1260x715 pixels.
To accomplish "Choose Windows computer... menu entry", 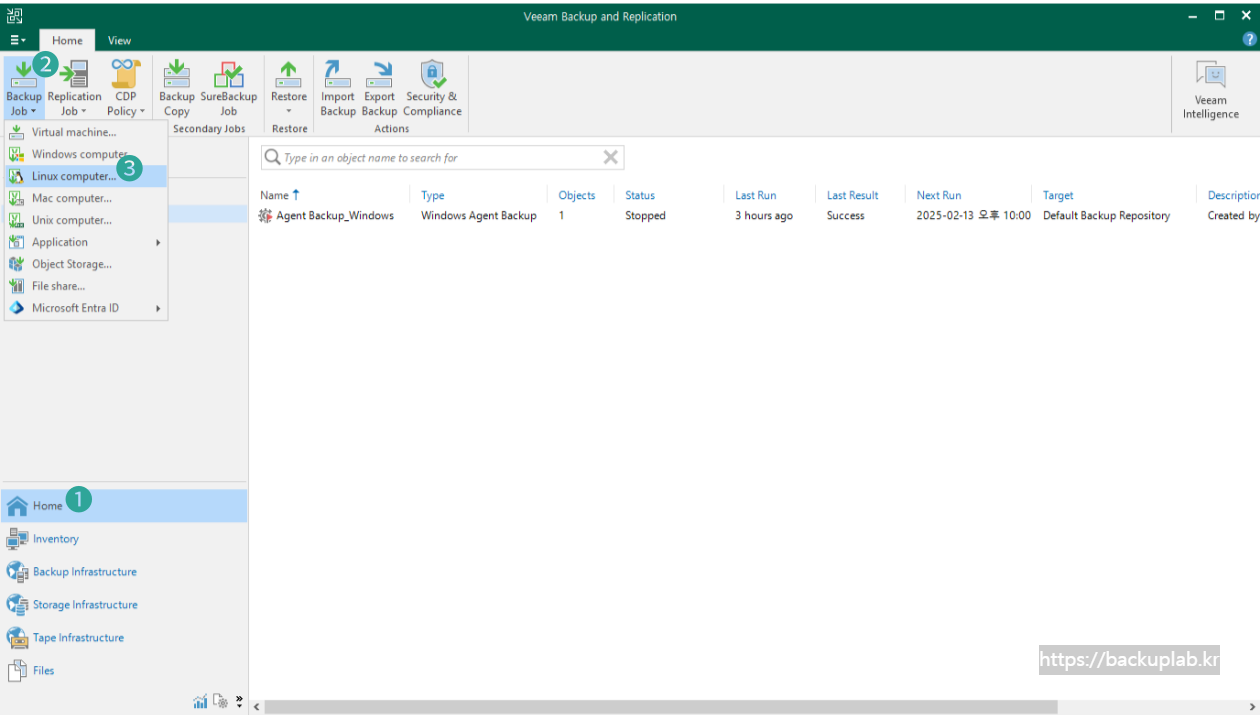I will click(x=86, y=154).
